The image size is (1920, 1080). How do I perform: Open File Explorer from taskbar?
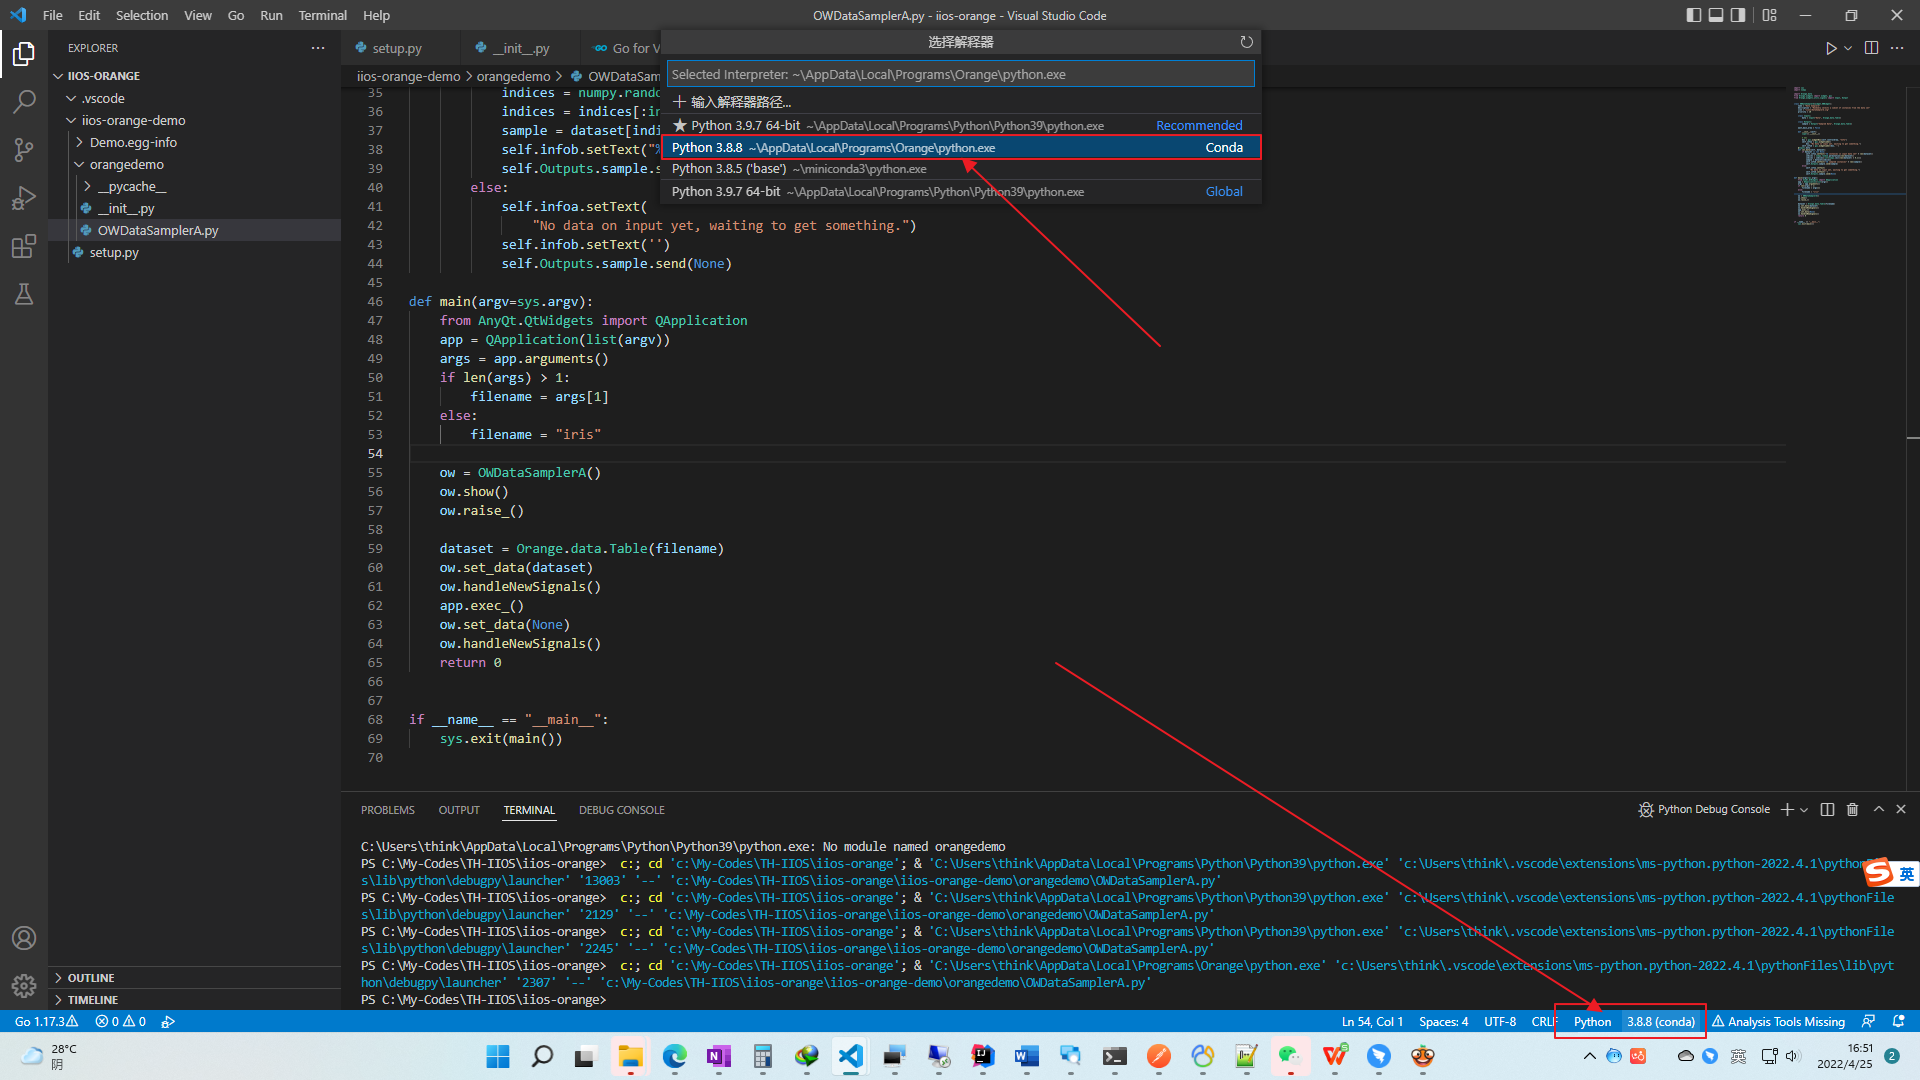[x=630, y=1056]
